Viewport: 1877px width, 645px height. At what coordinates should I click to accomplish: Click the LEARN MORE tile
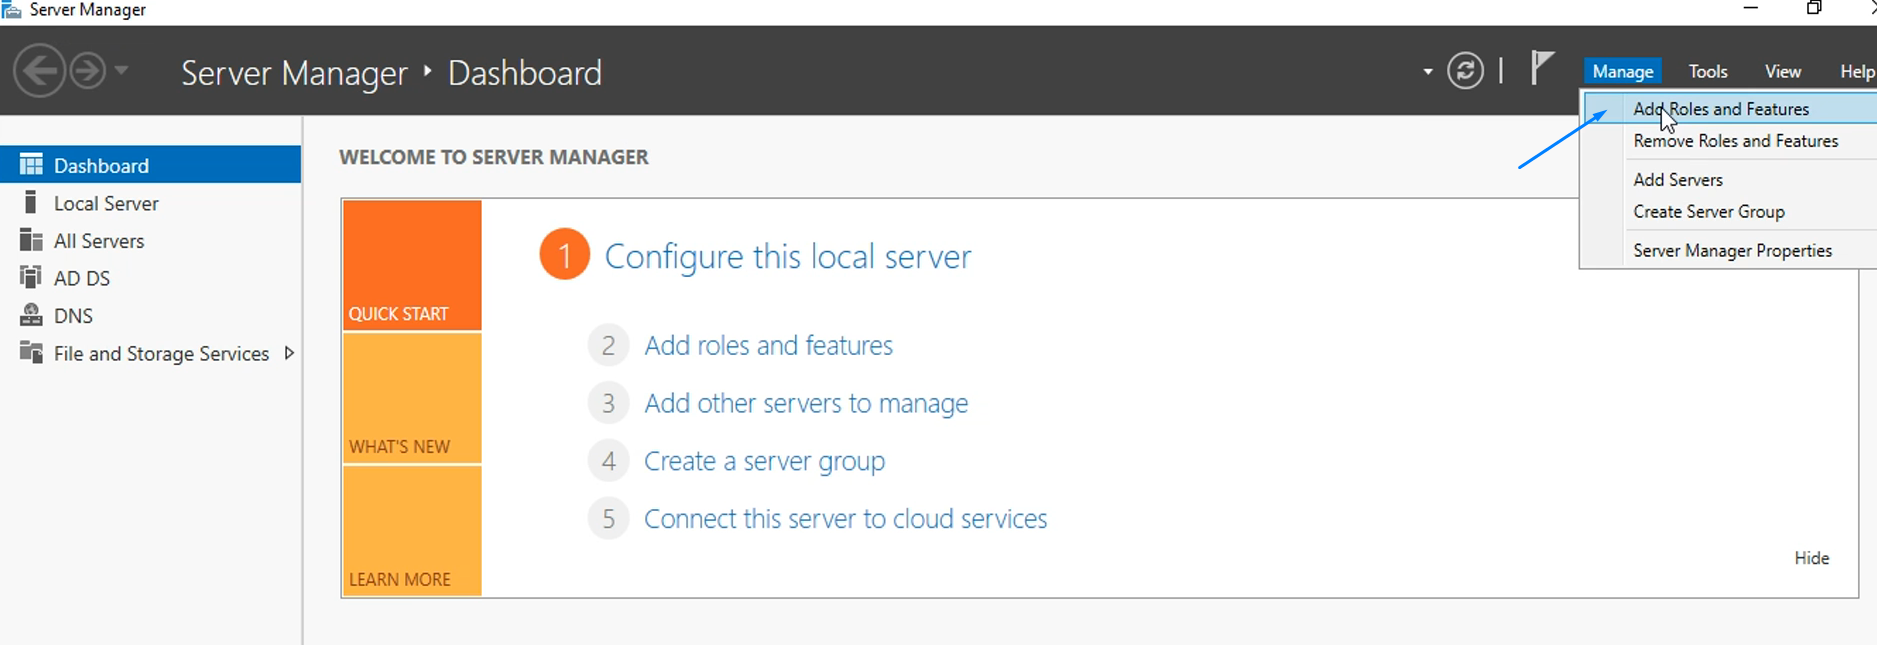tap(412, 531)
